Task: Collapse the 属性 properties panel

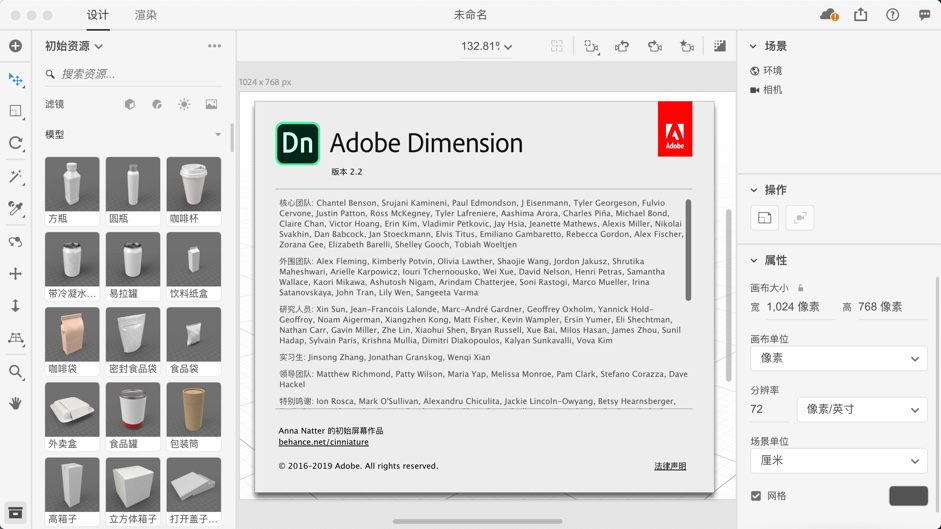Action: [x=753, y=261]
